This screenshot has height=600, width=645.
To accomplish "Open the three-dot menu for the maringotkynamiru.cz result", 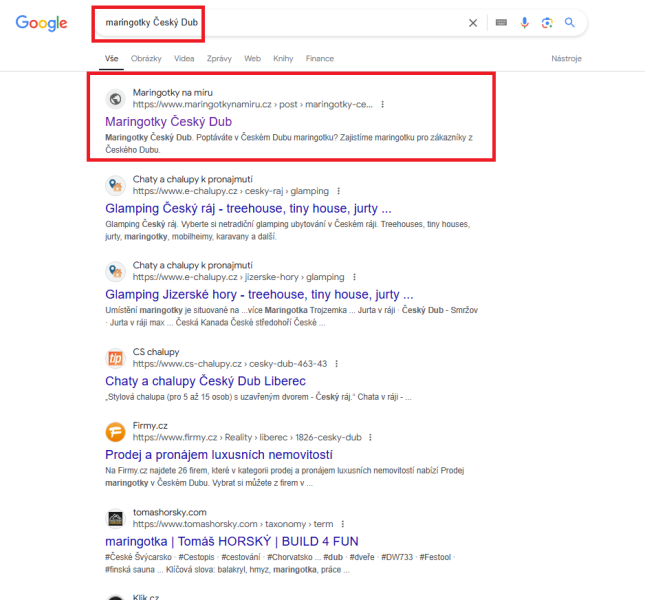I will [x=383, y=104].
